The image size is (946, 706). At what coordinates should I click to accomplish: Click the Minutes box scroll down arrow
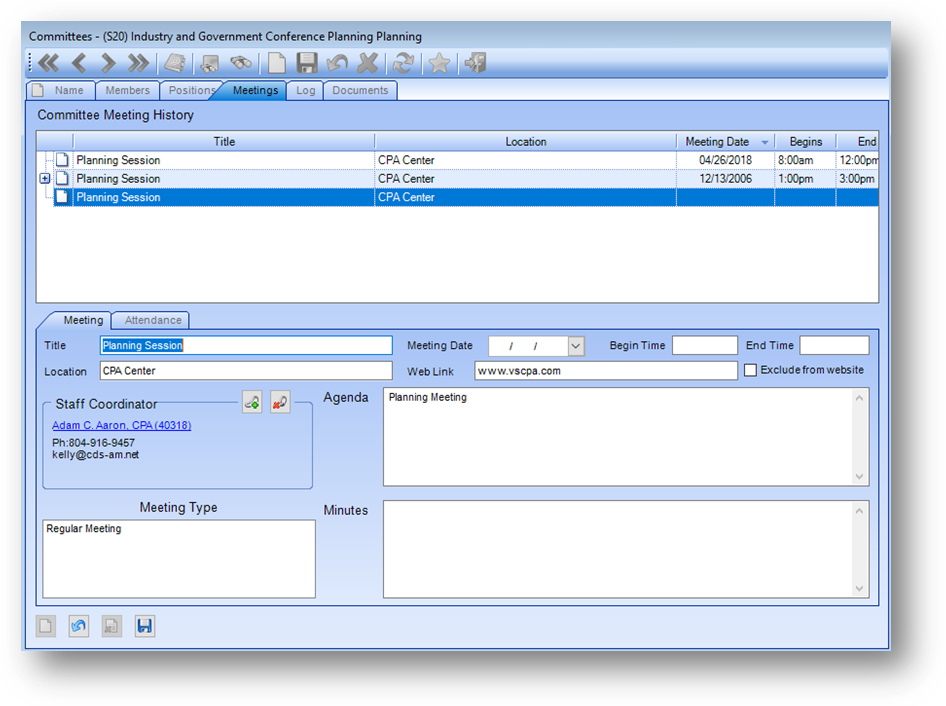pos(859,589)
